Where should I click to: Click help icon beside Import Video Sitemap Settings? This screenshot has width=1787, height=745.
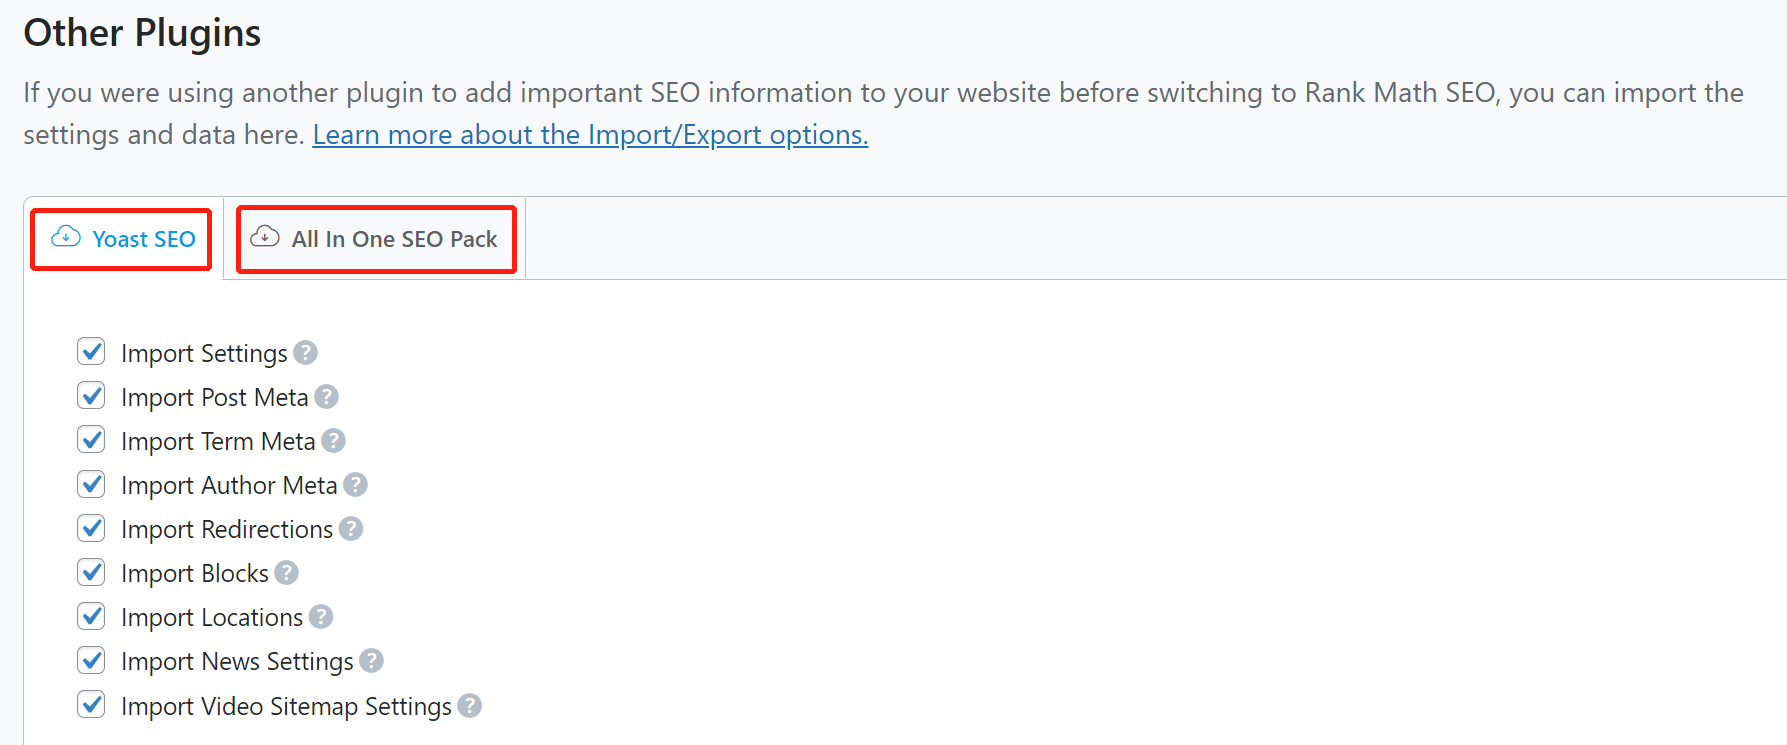click(470, 706)
